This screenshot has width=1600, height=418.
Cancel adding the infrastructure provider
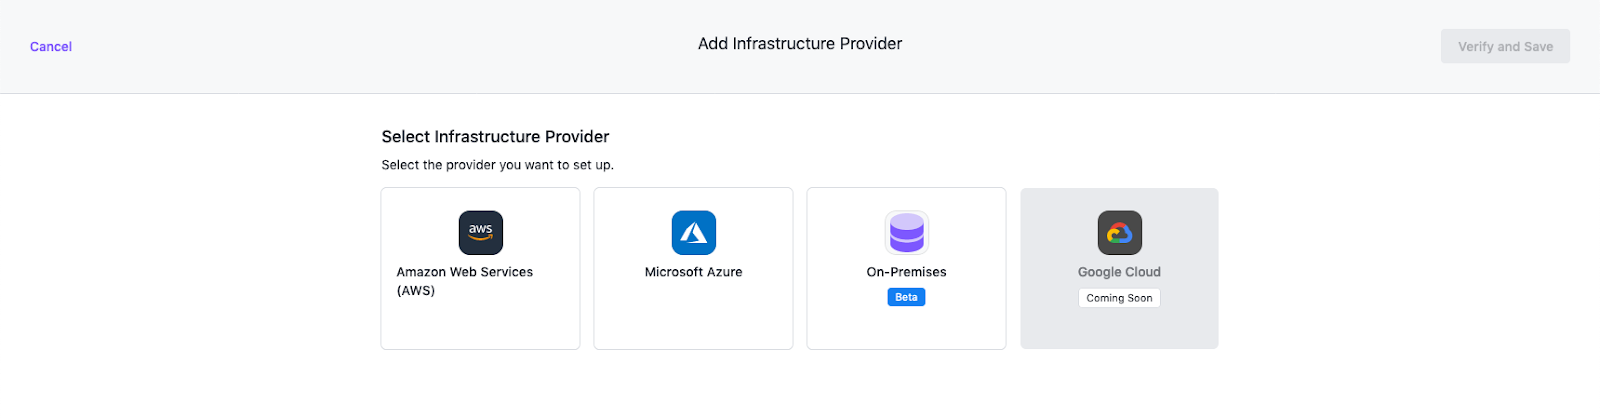(51, 47)
